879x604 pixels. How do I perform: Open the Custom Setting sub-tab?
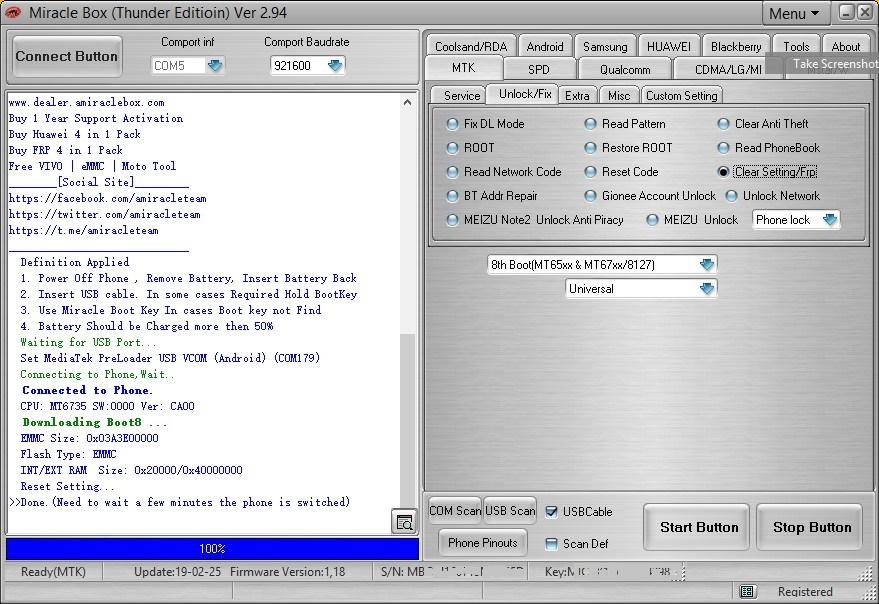[682, 96]
